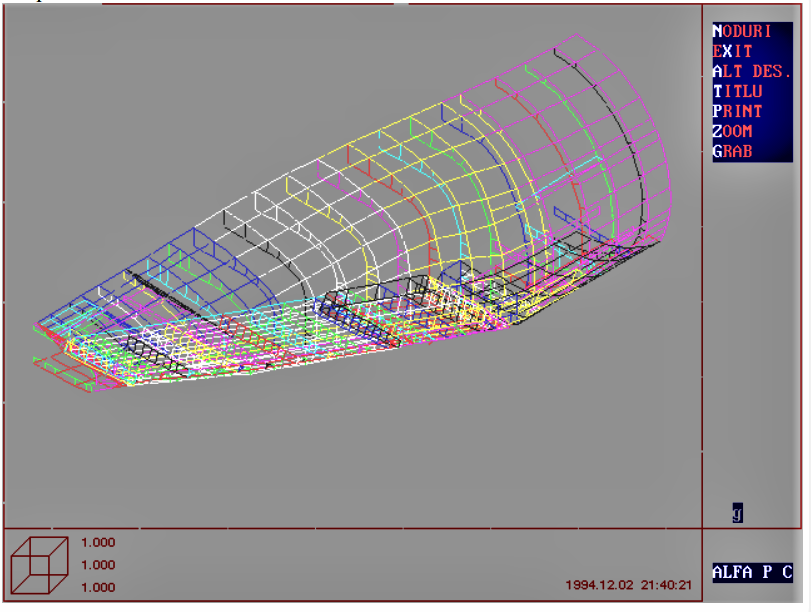
Task: Click the 'g' command input cursor
Action: (x=737, y=514)
